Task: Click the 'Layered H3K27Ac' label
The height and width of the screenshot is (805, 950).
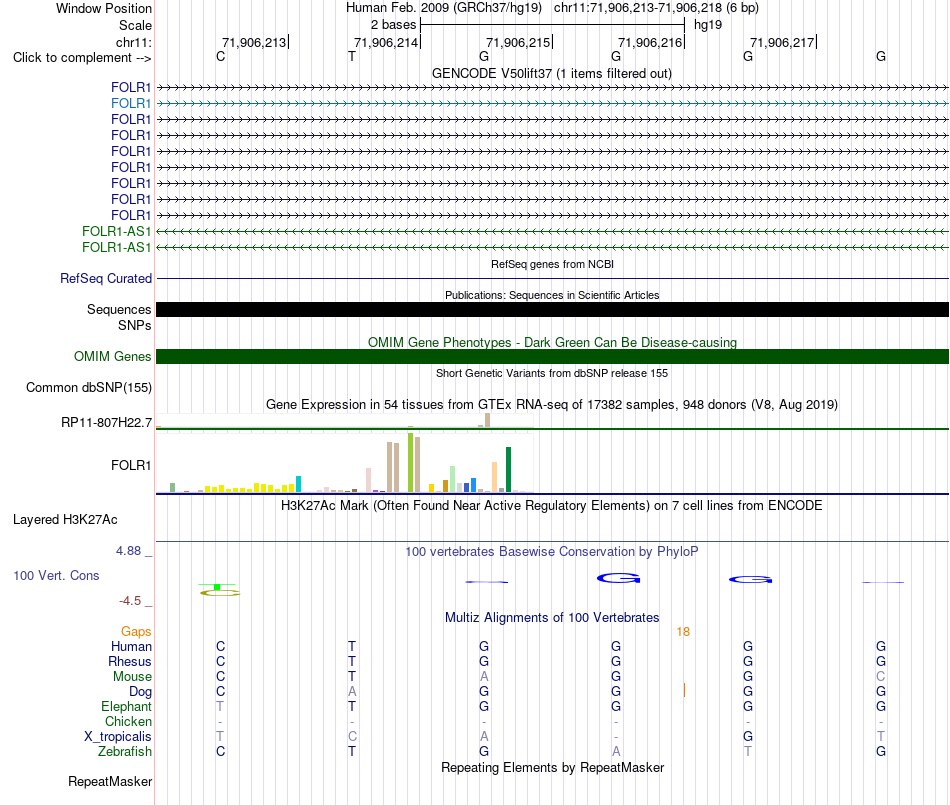Action: pyautogui.click(x=65, y=520)
